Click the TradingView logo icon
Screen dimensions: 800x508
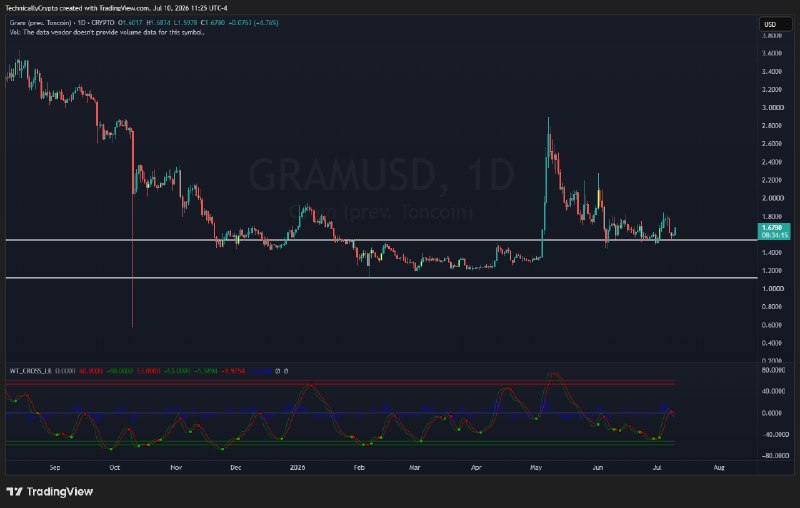click(14, 492)
